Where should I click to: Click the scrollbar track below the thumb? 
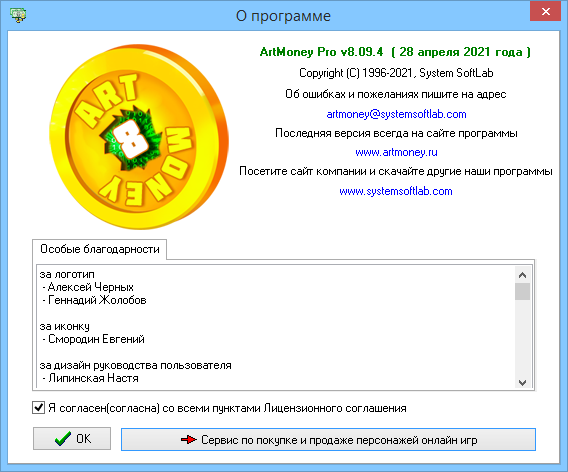tap(522, 338)
